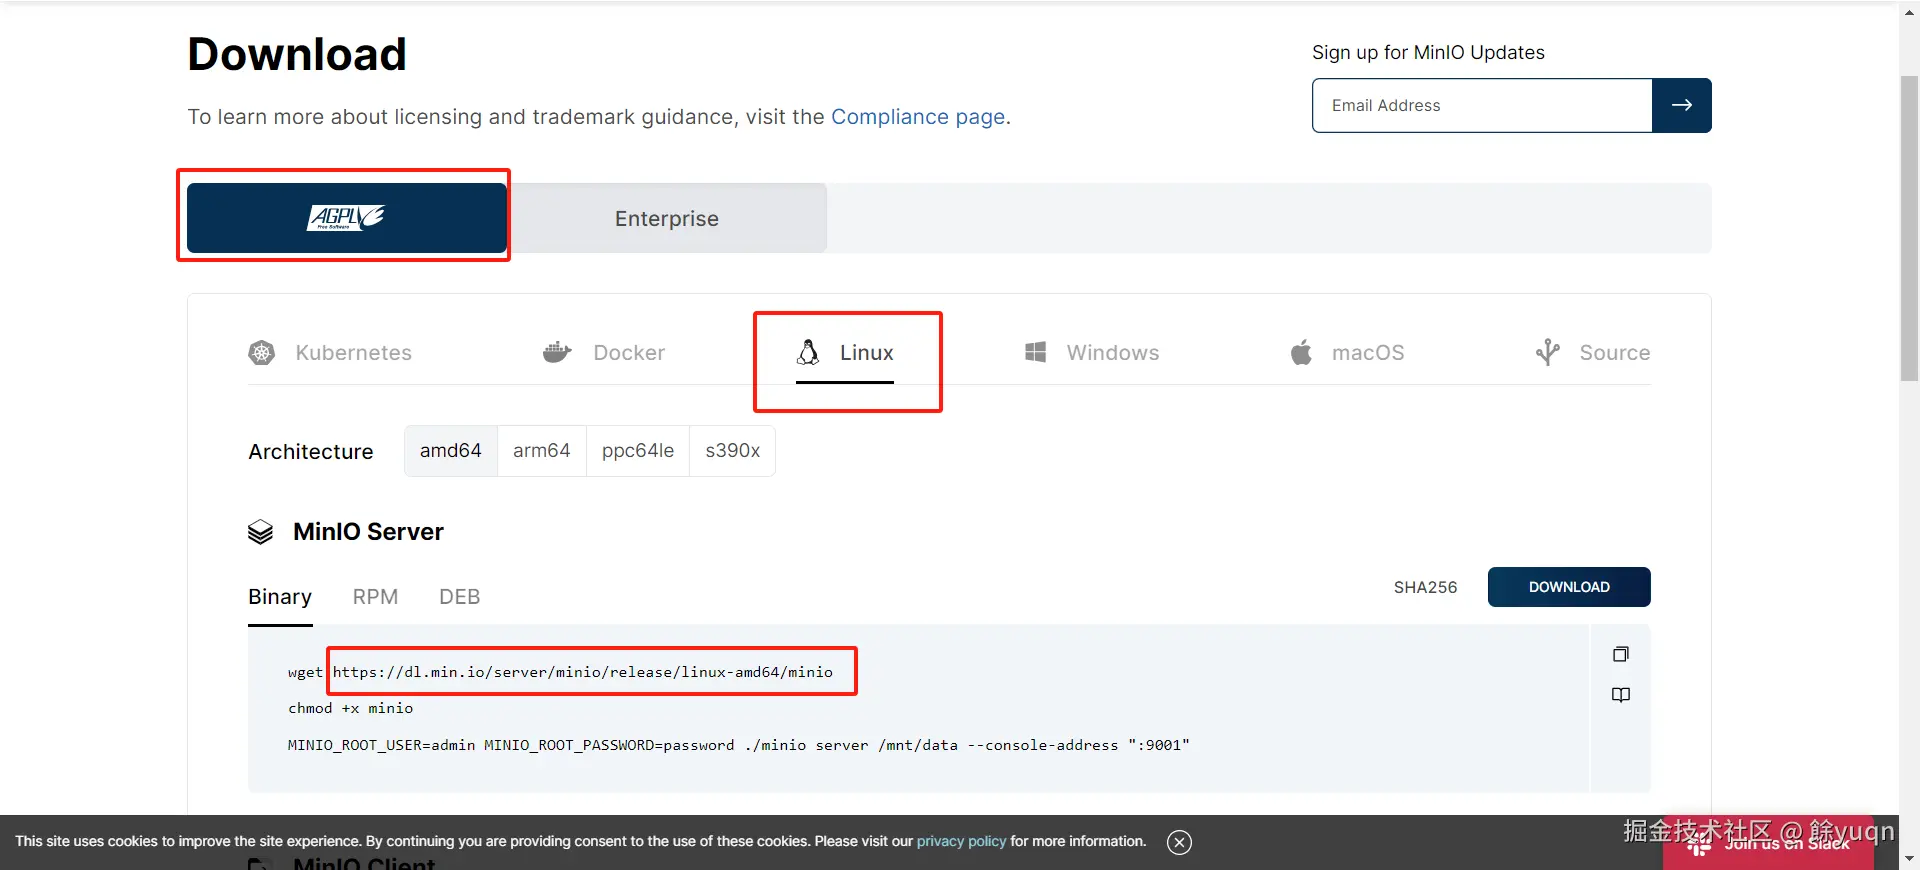
Task: Click the Windows logo icon
Action: click(x=1035, y=352)
